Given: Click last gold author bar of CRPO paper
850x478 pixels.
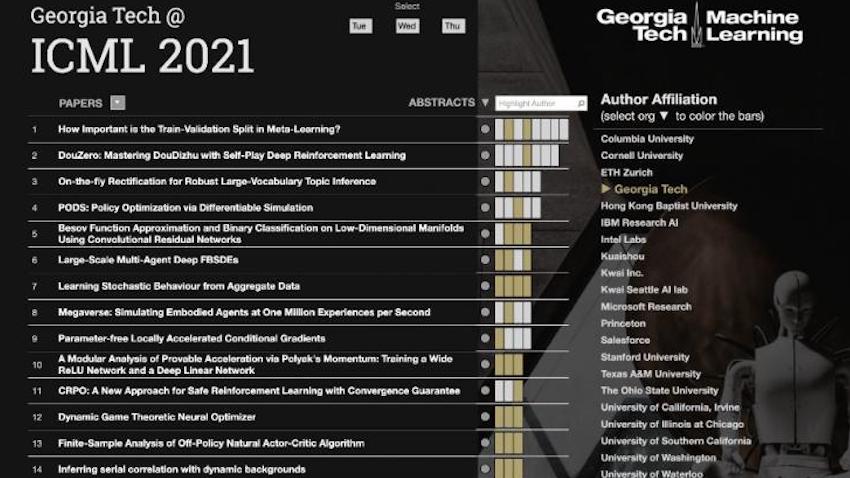Looking at the screenshot, I should click(x=518, y=391).
